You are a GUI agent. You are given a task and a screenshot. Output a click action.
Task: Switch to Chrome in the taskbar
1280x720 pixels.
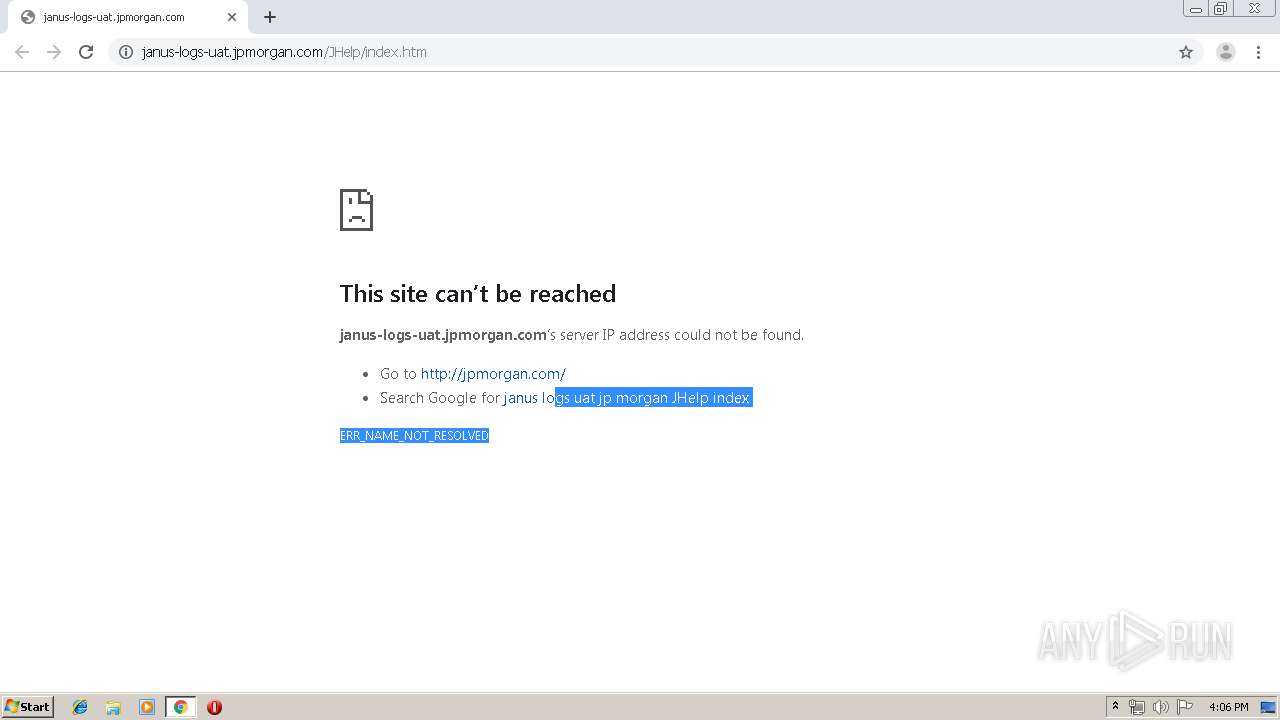[180, 707]
